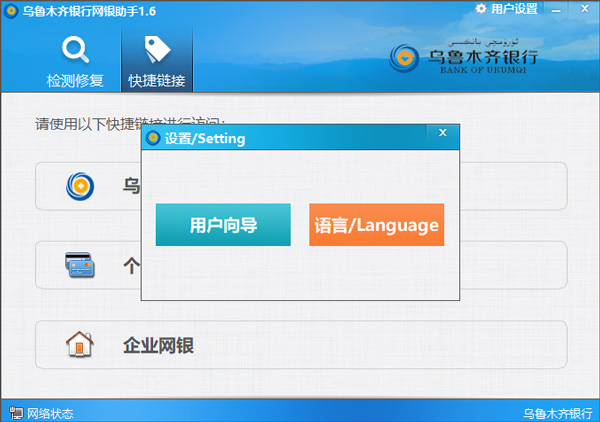Click the tag icon above 快捷链接
This screenshot has width=600, height=422.
pos(157,49)
